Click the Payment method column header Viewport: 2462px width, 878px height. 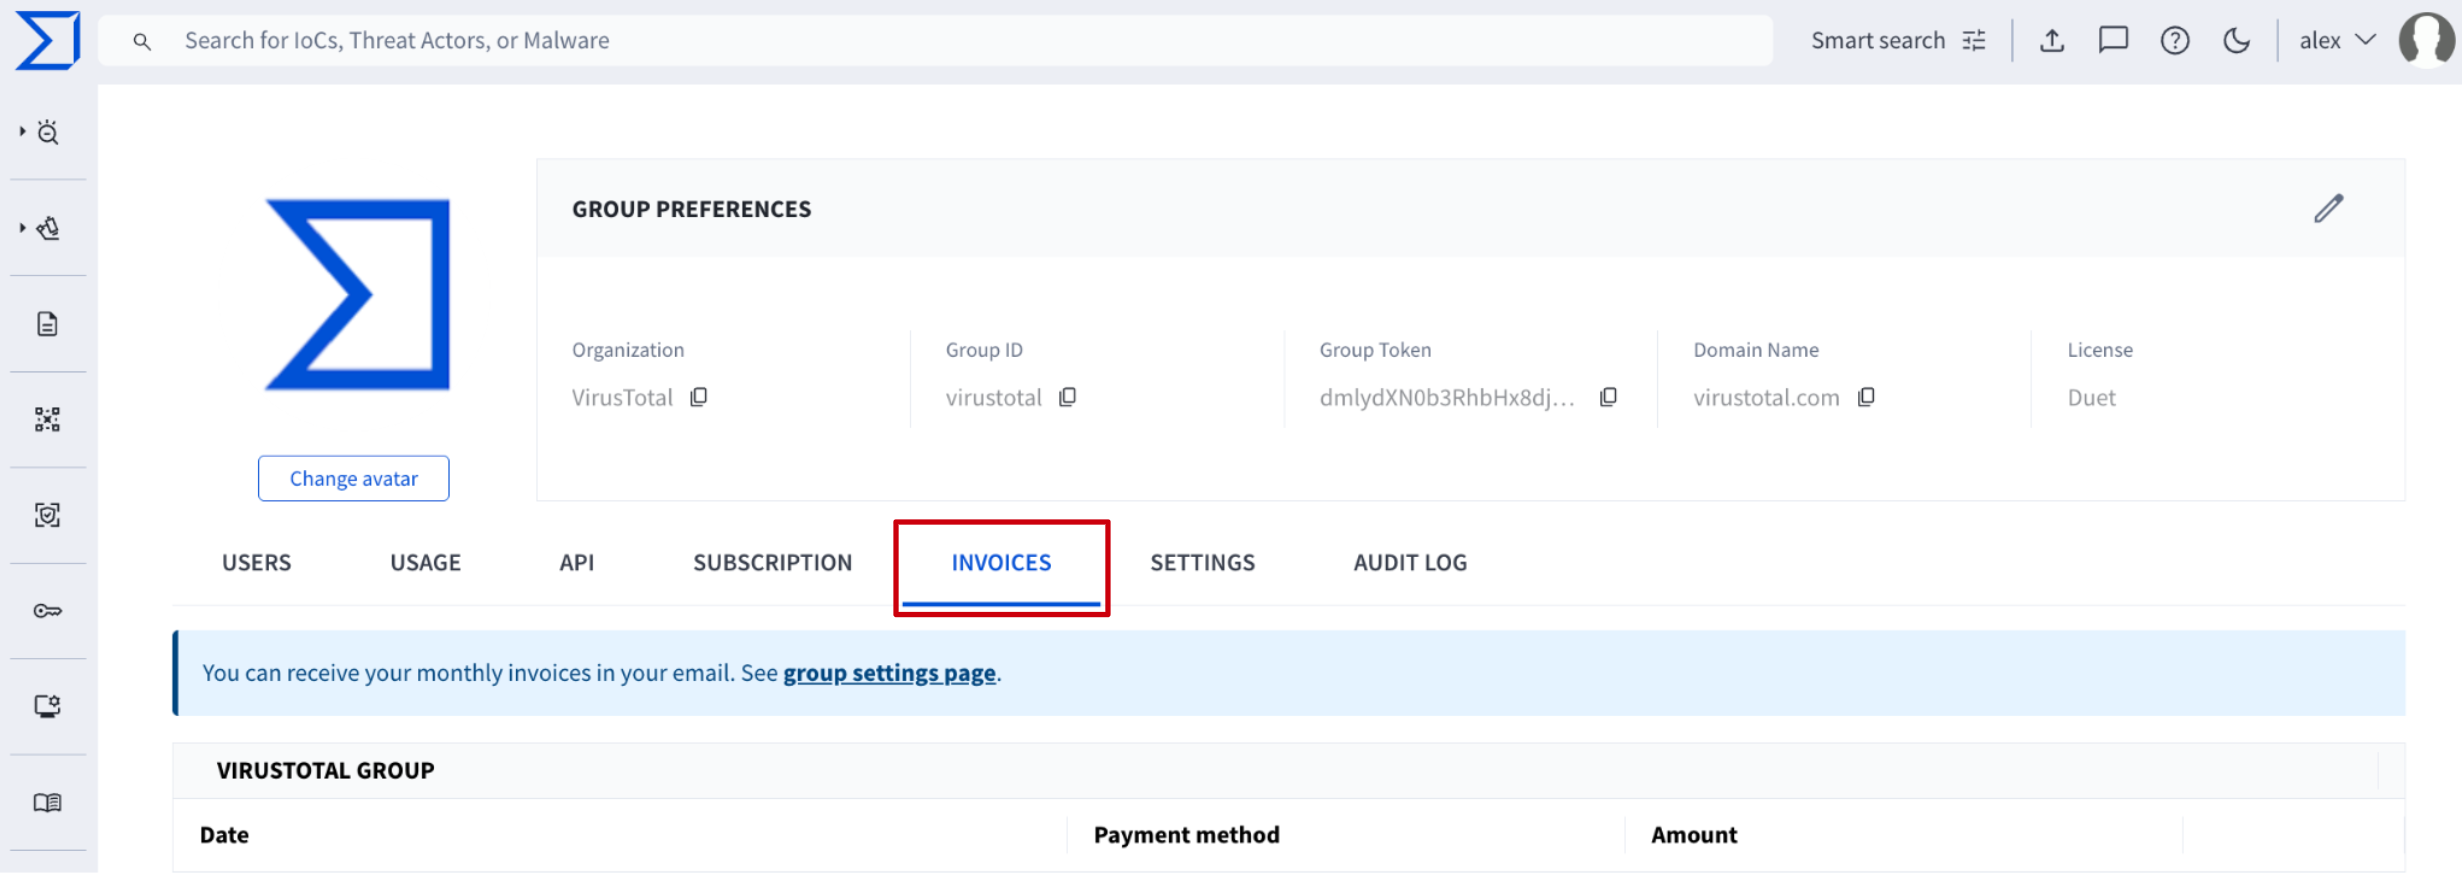tap(1186, 835)
